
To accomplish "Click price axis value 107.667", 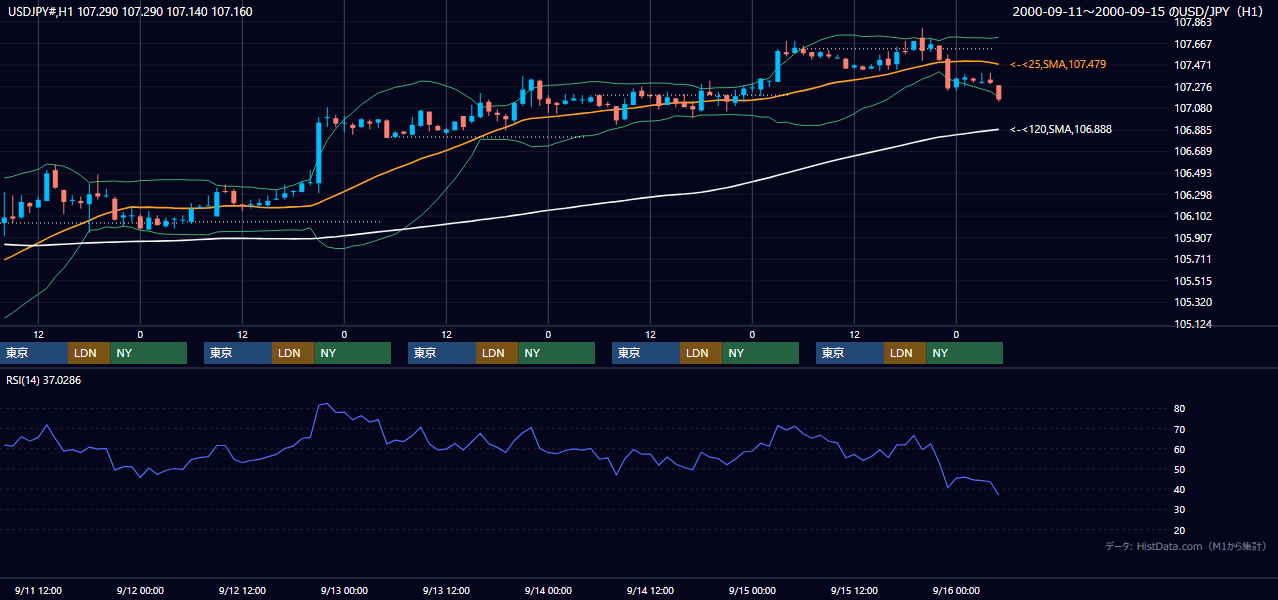I will 1192,44.
